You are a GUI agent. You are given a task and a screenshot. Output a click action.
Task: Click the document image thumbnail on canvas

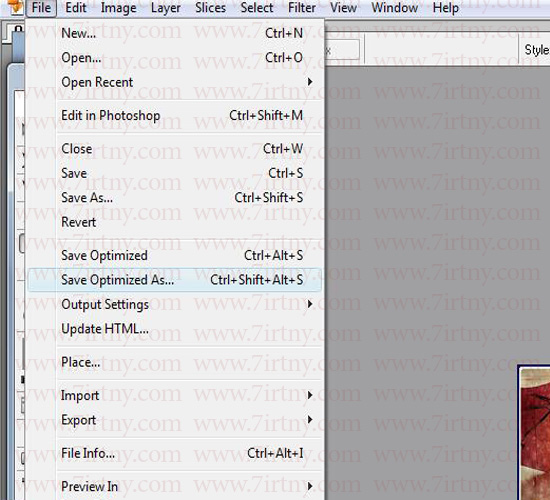point(534,432)
